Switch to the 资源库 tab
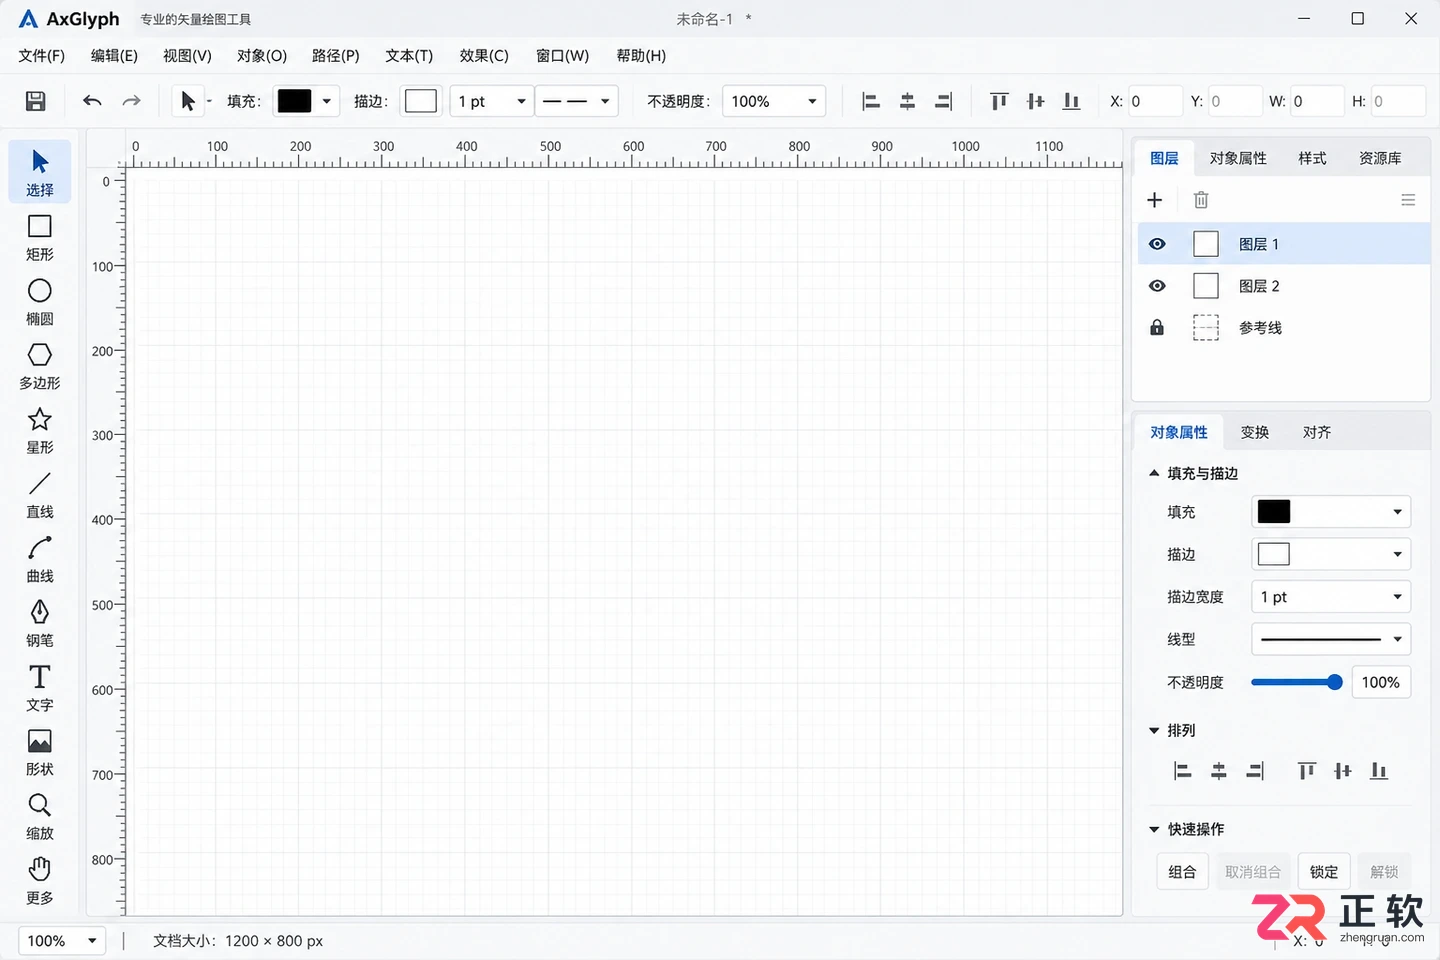Screen dimensions: 1440x960 [1380, 158]
